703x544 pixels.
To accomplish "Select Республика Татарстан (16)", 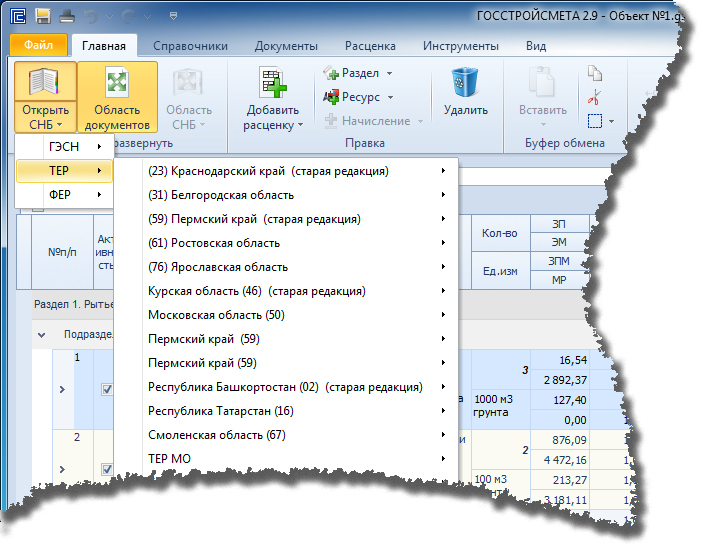I will [x=286, y=411].
